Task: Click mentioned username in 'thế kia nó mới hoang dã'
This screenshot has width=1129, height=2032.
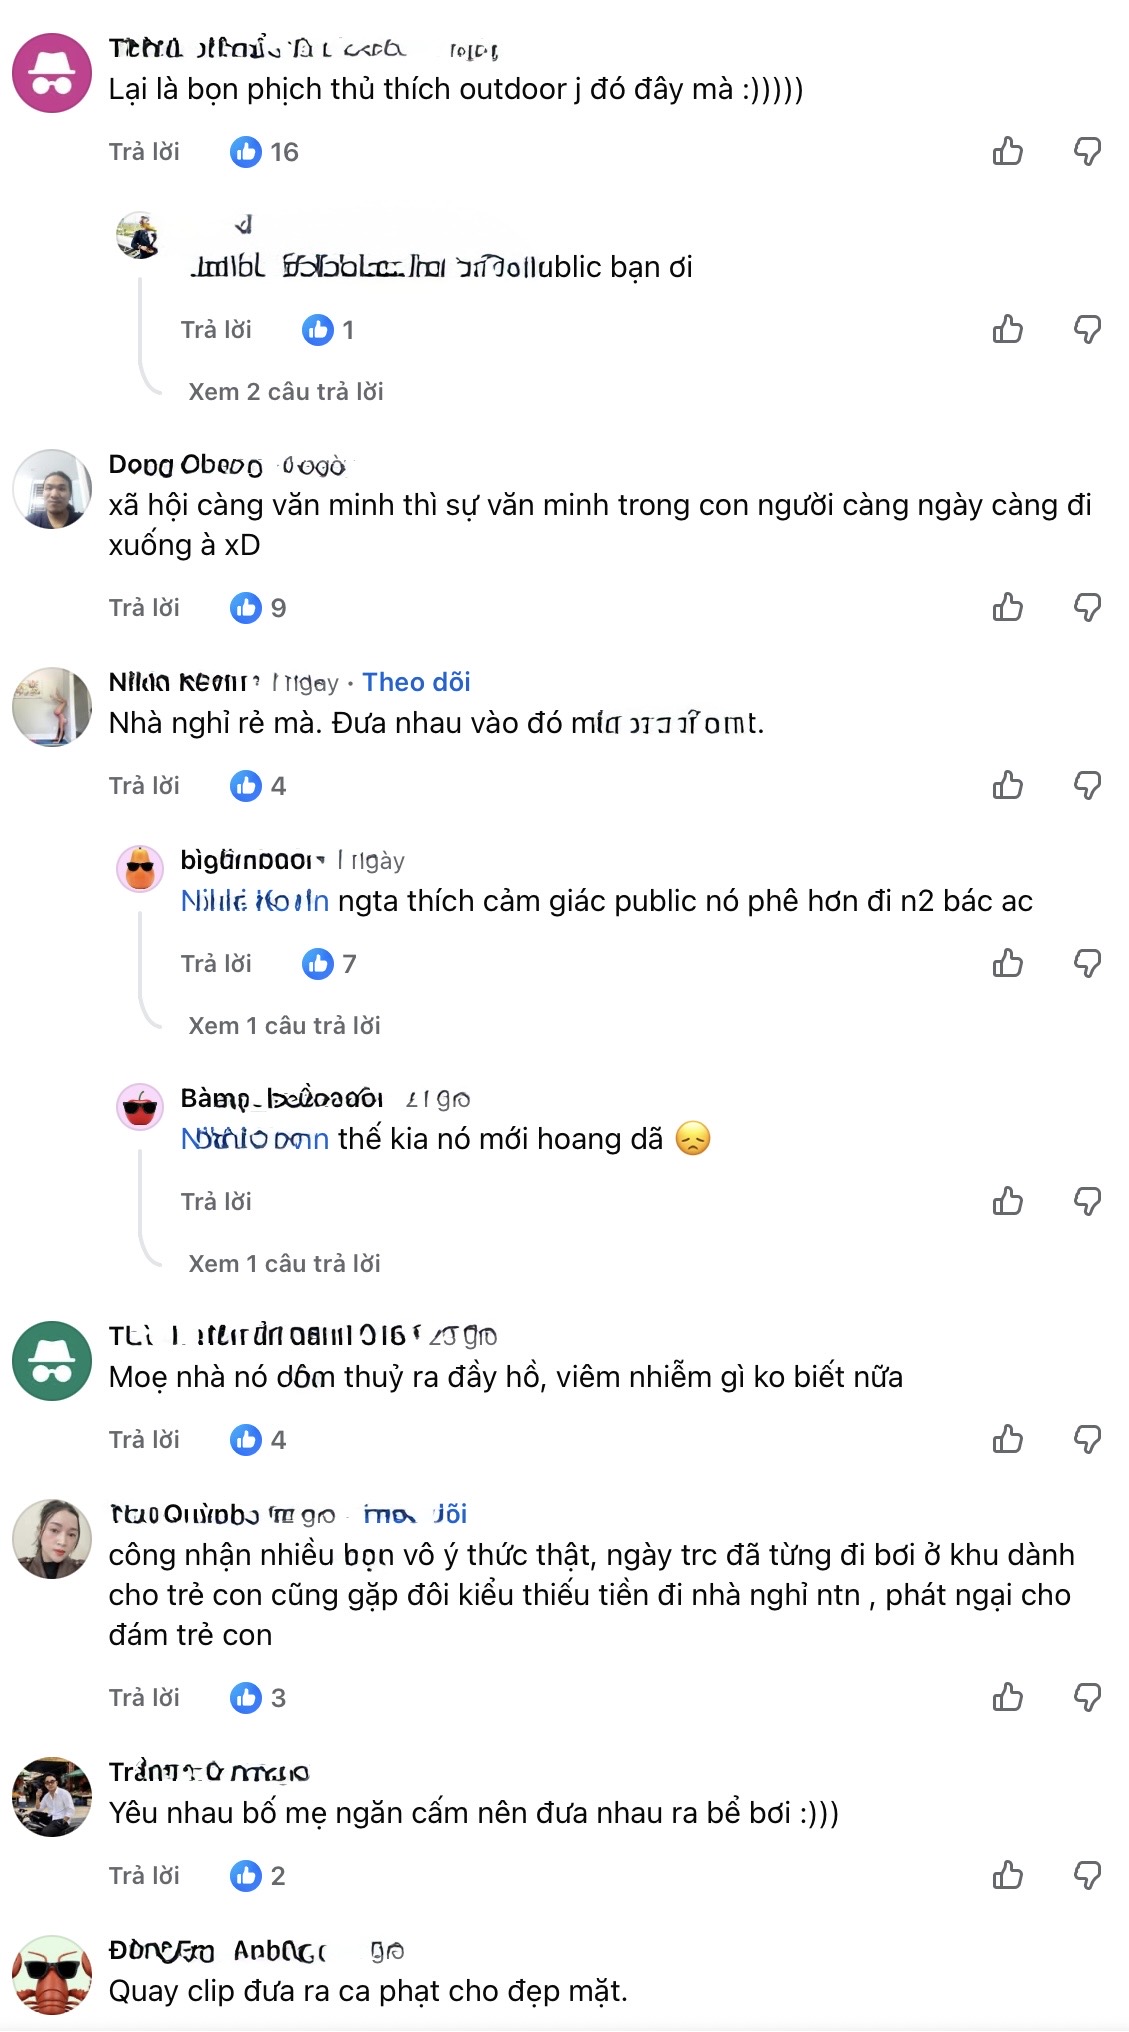Action: click(x=254, y=1139)
